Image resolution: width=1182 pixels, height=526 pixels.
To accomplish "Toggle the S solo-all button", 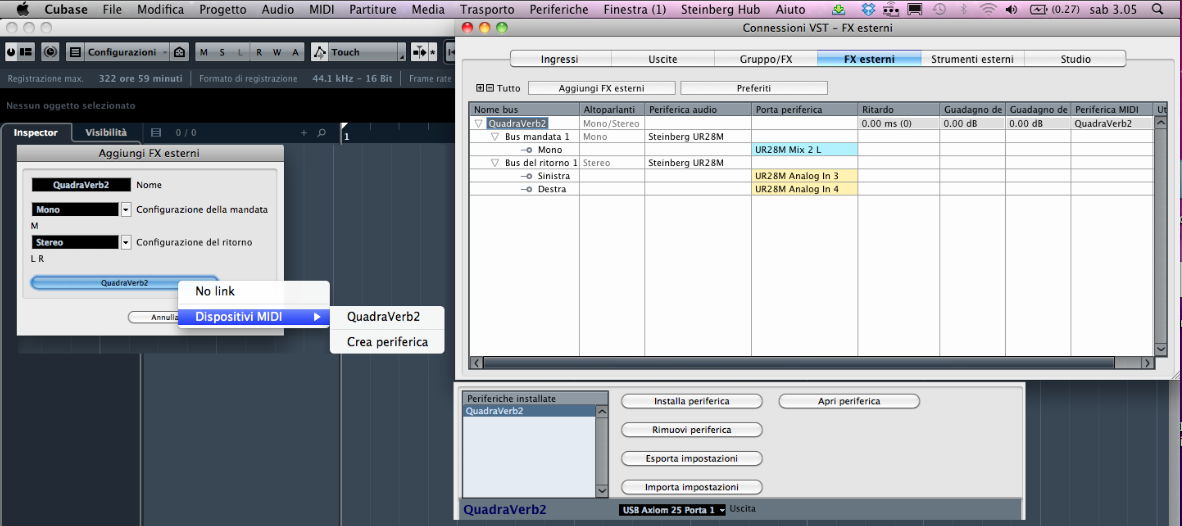I will click(x=222, y=52).
